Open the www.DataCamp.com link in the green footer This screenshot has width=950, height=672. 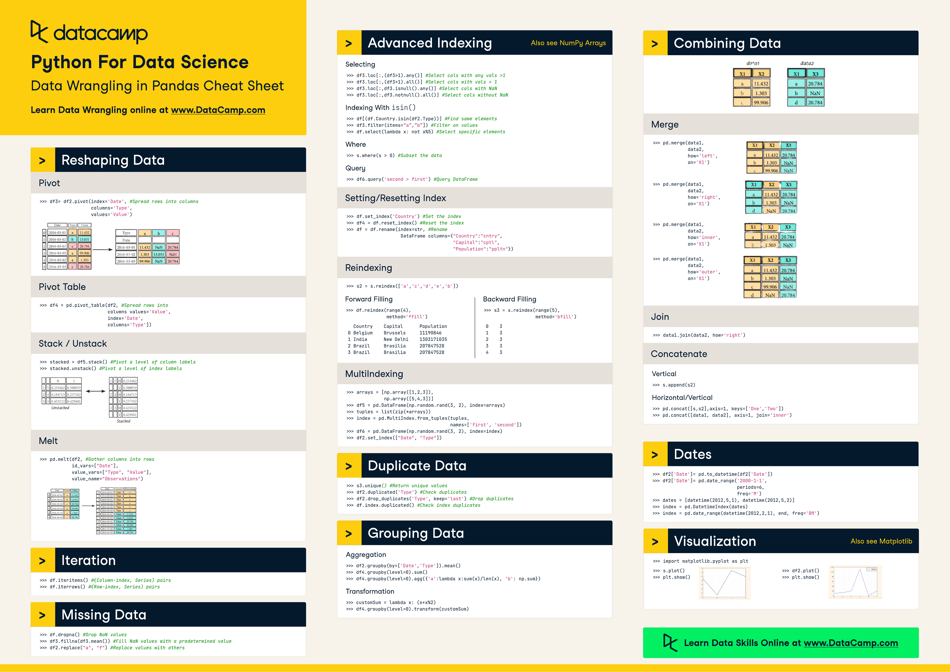pos(851,643)
